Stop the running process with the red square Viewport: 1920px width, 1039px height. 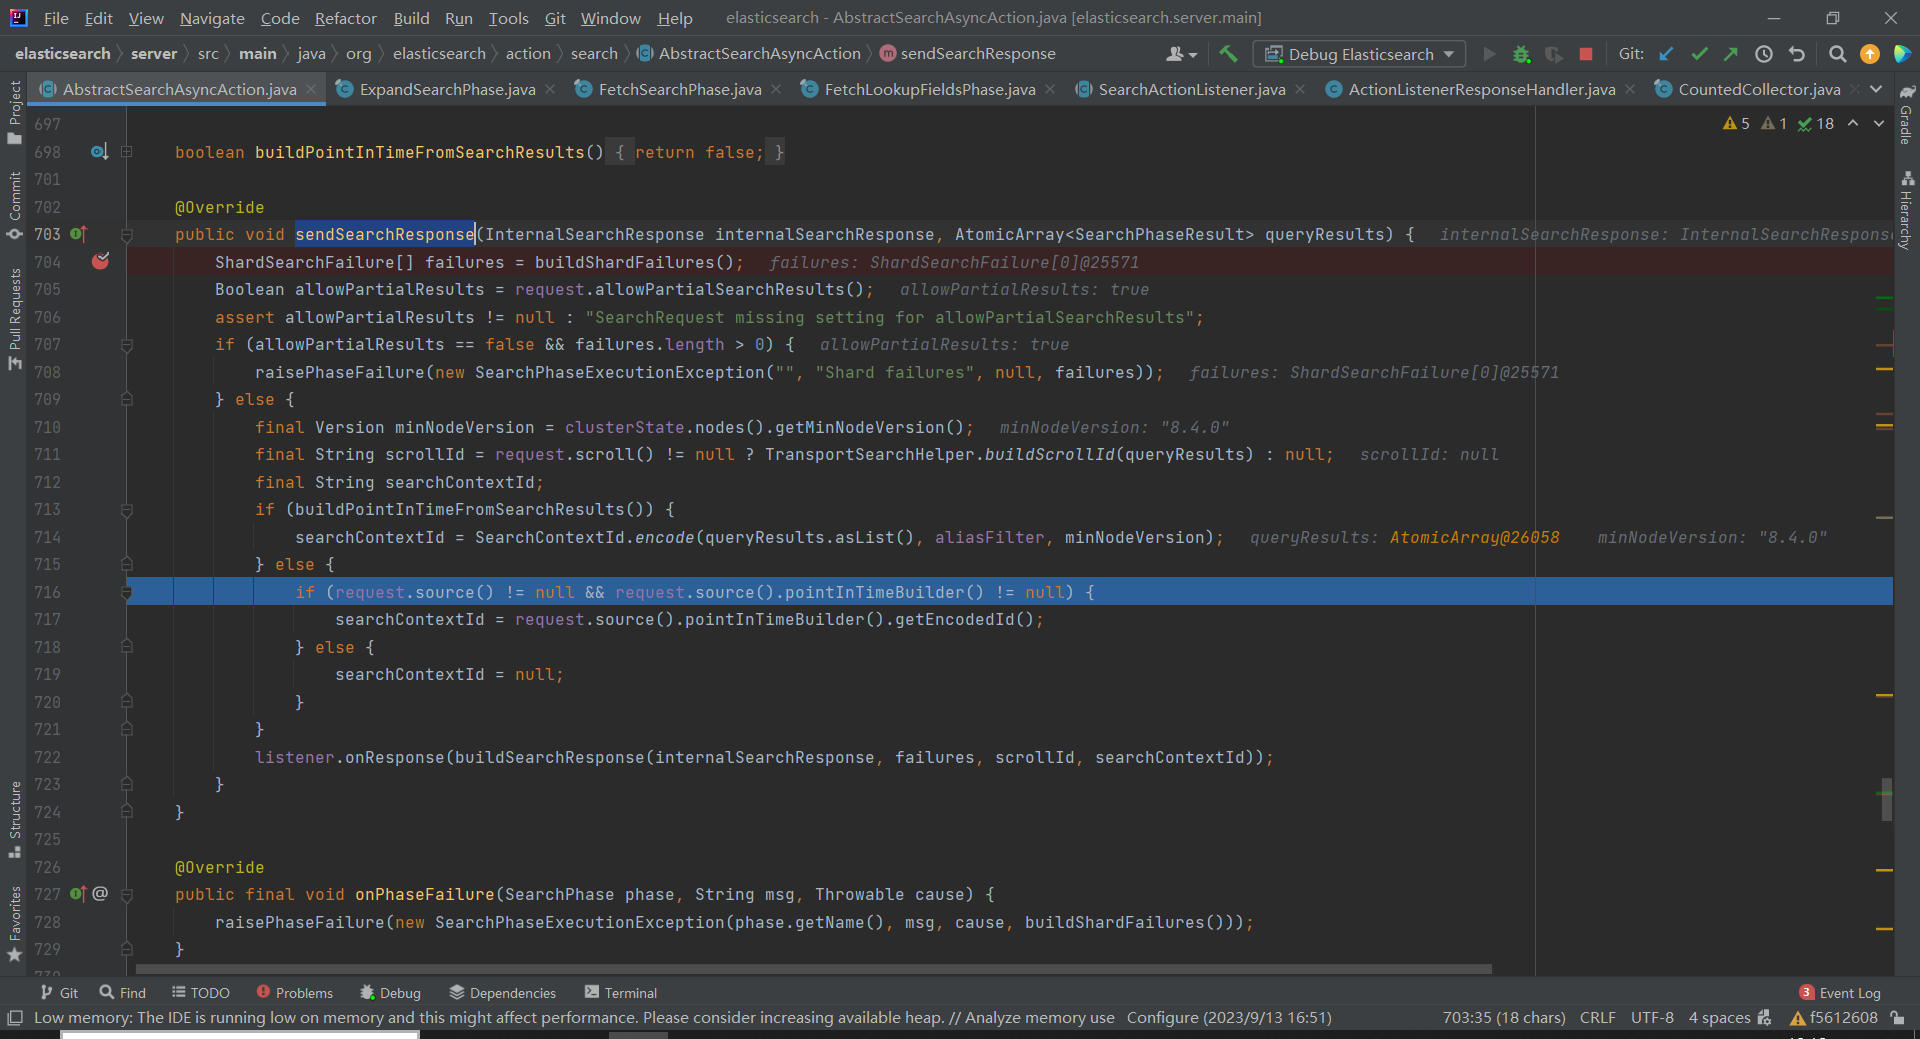point(1586,54)
